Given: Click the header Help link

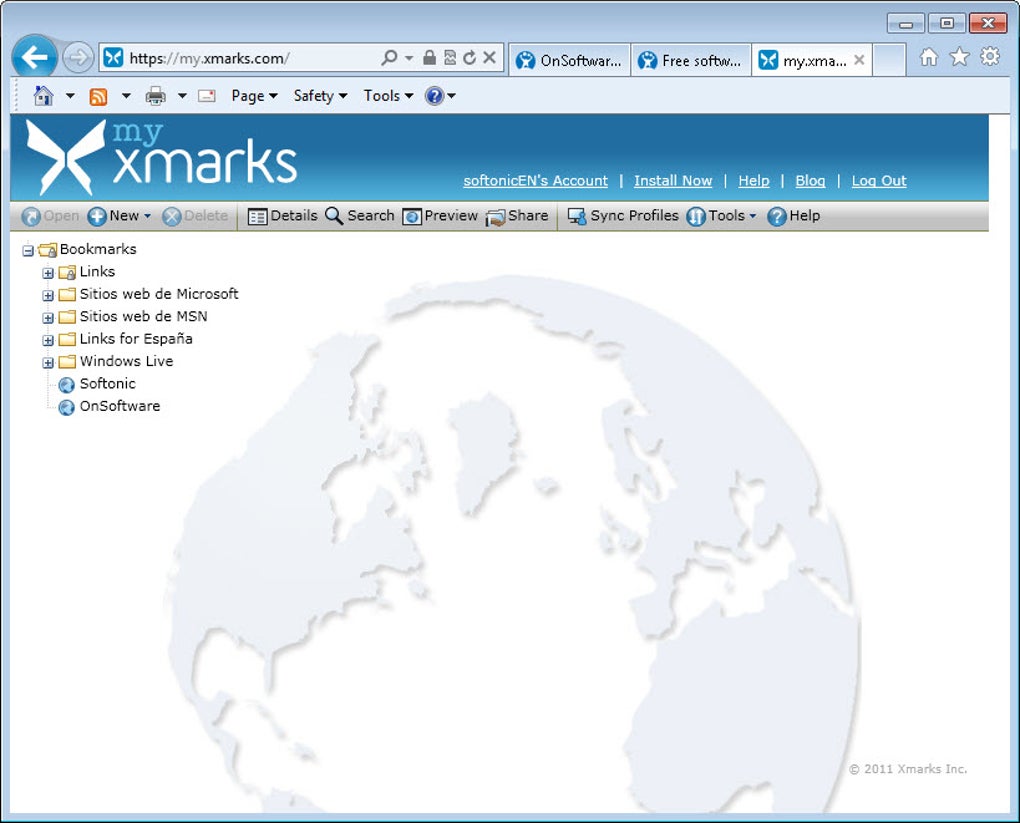Looking at the screenshot, I should coord(754,181).
